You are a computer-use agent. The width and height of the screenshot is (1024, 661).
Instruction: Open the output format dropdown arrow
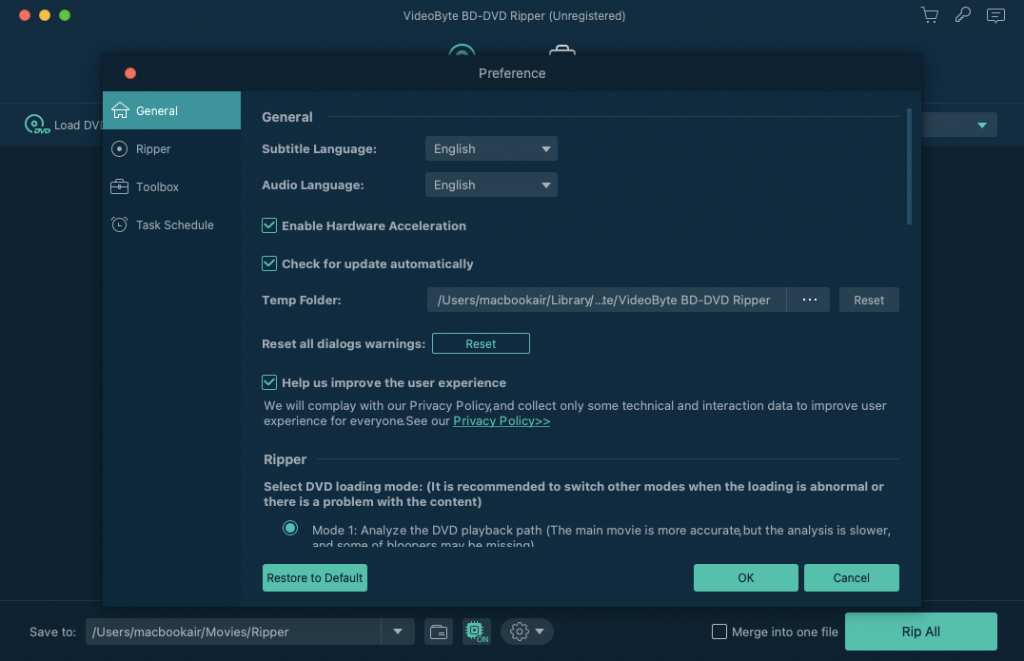tap(982, 125)
